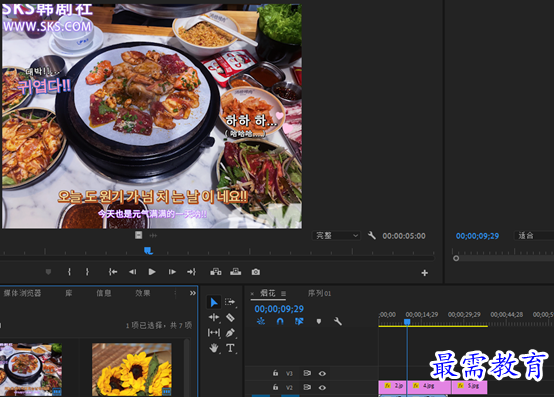Target the V3 track label

[289, 373]
